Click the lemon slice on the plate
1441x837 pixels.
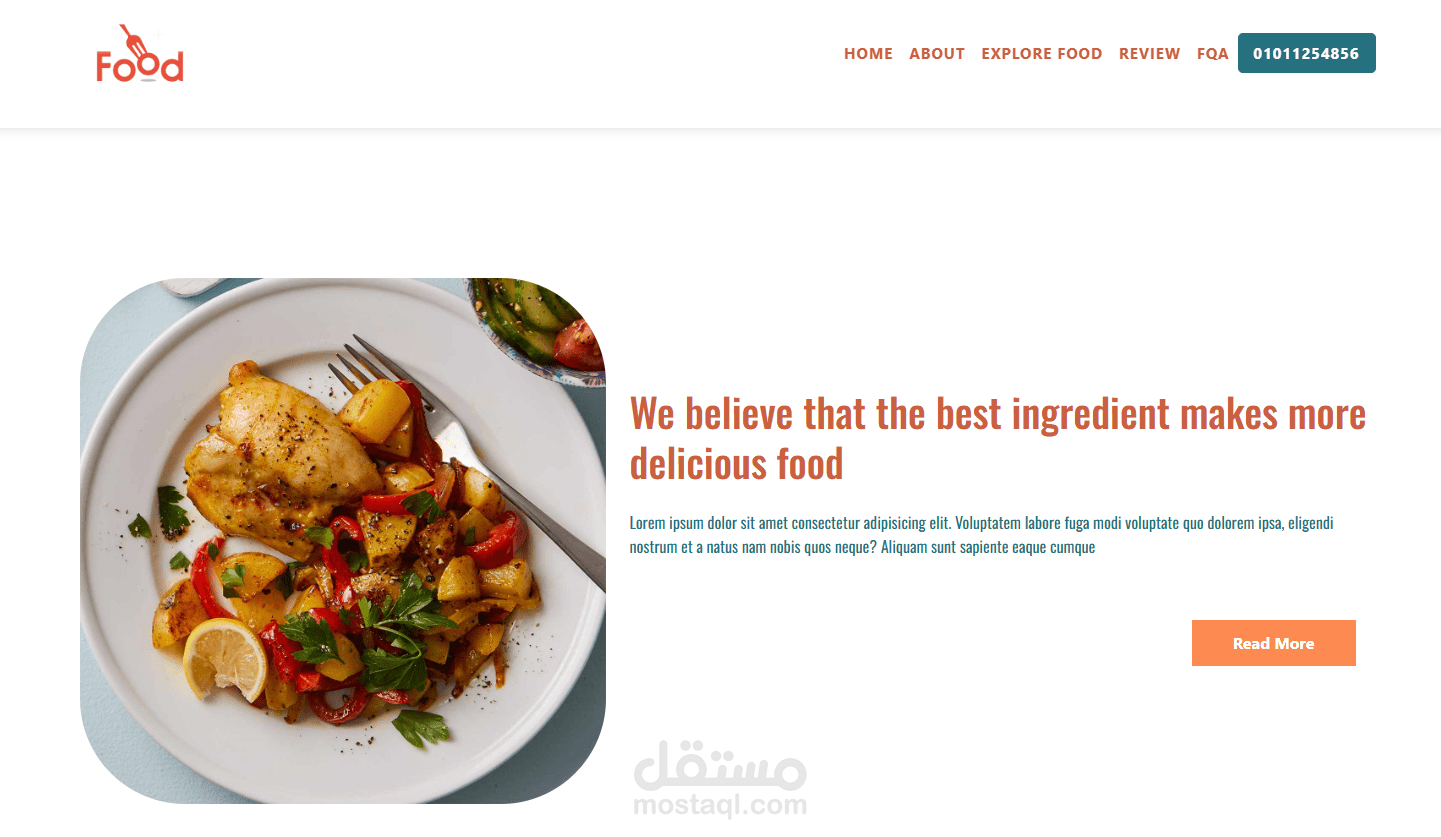coord(225,658)
